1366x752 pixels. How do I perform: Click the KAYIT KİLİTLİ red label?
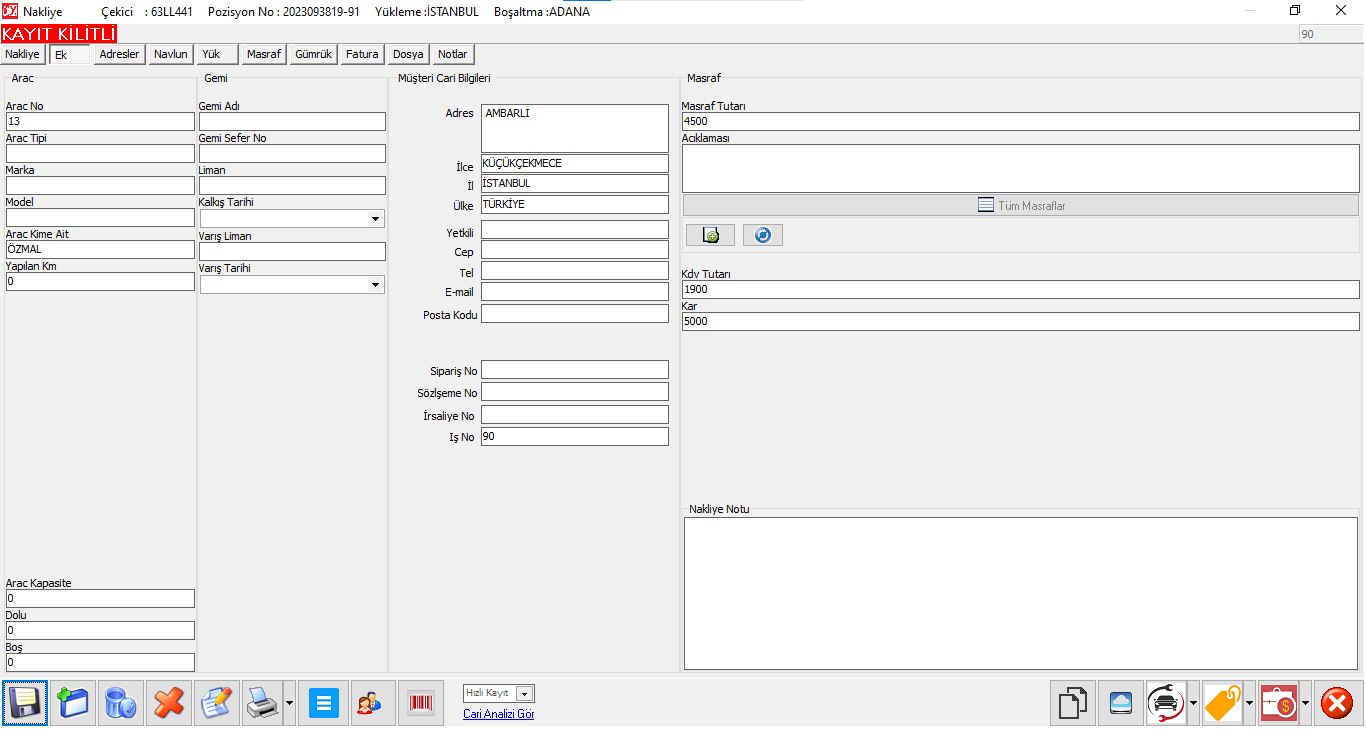[x=59, y=34]
